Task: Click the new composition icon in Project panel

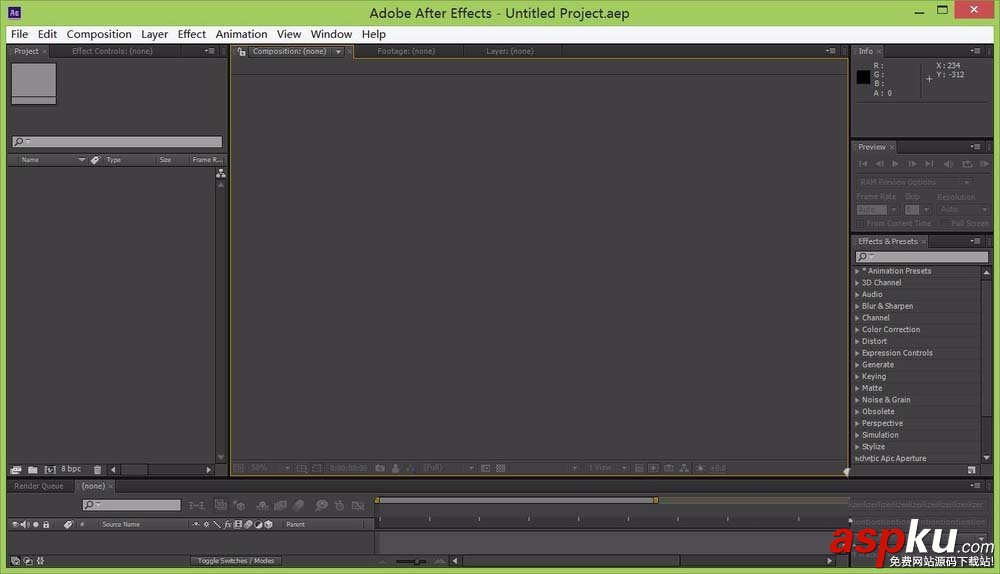Action: point(50,470)
